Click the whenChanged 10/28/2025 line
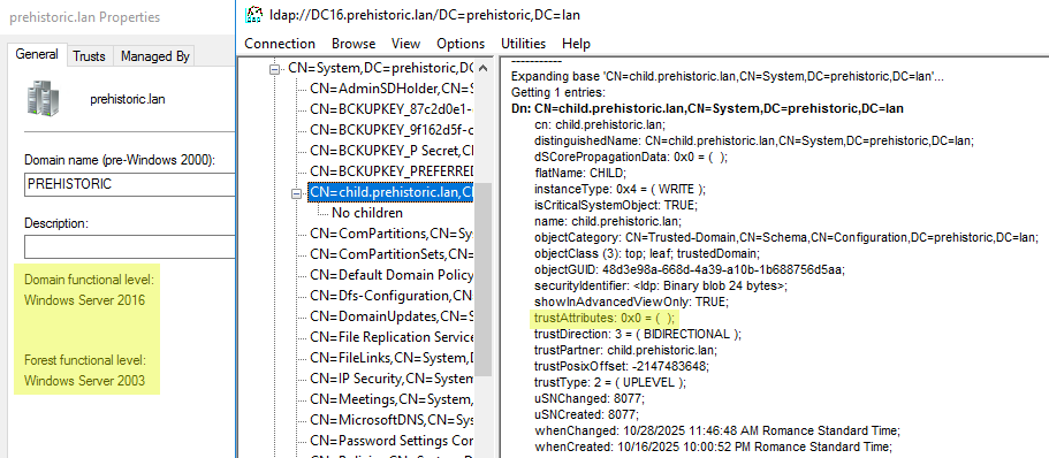The image size is (1050, 458). click(718, 431)
